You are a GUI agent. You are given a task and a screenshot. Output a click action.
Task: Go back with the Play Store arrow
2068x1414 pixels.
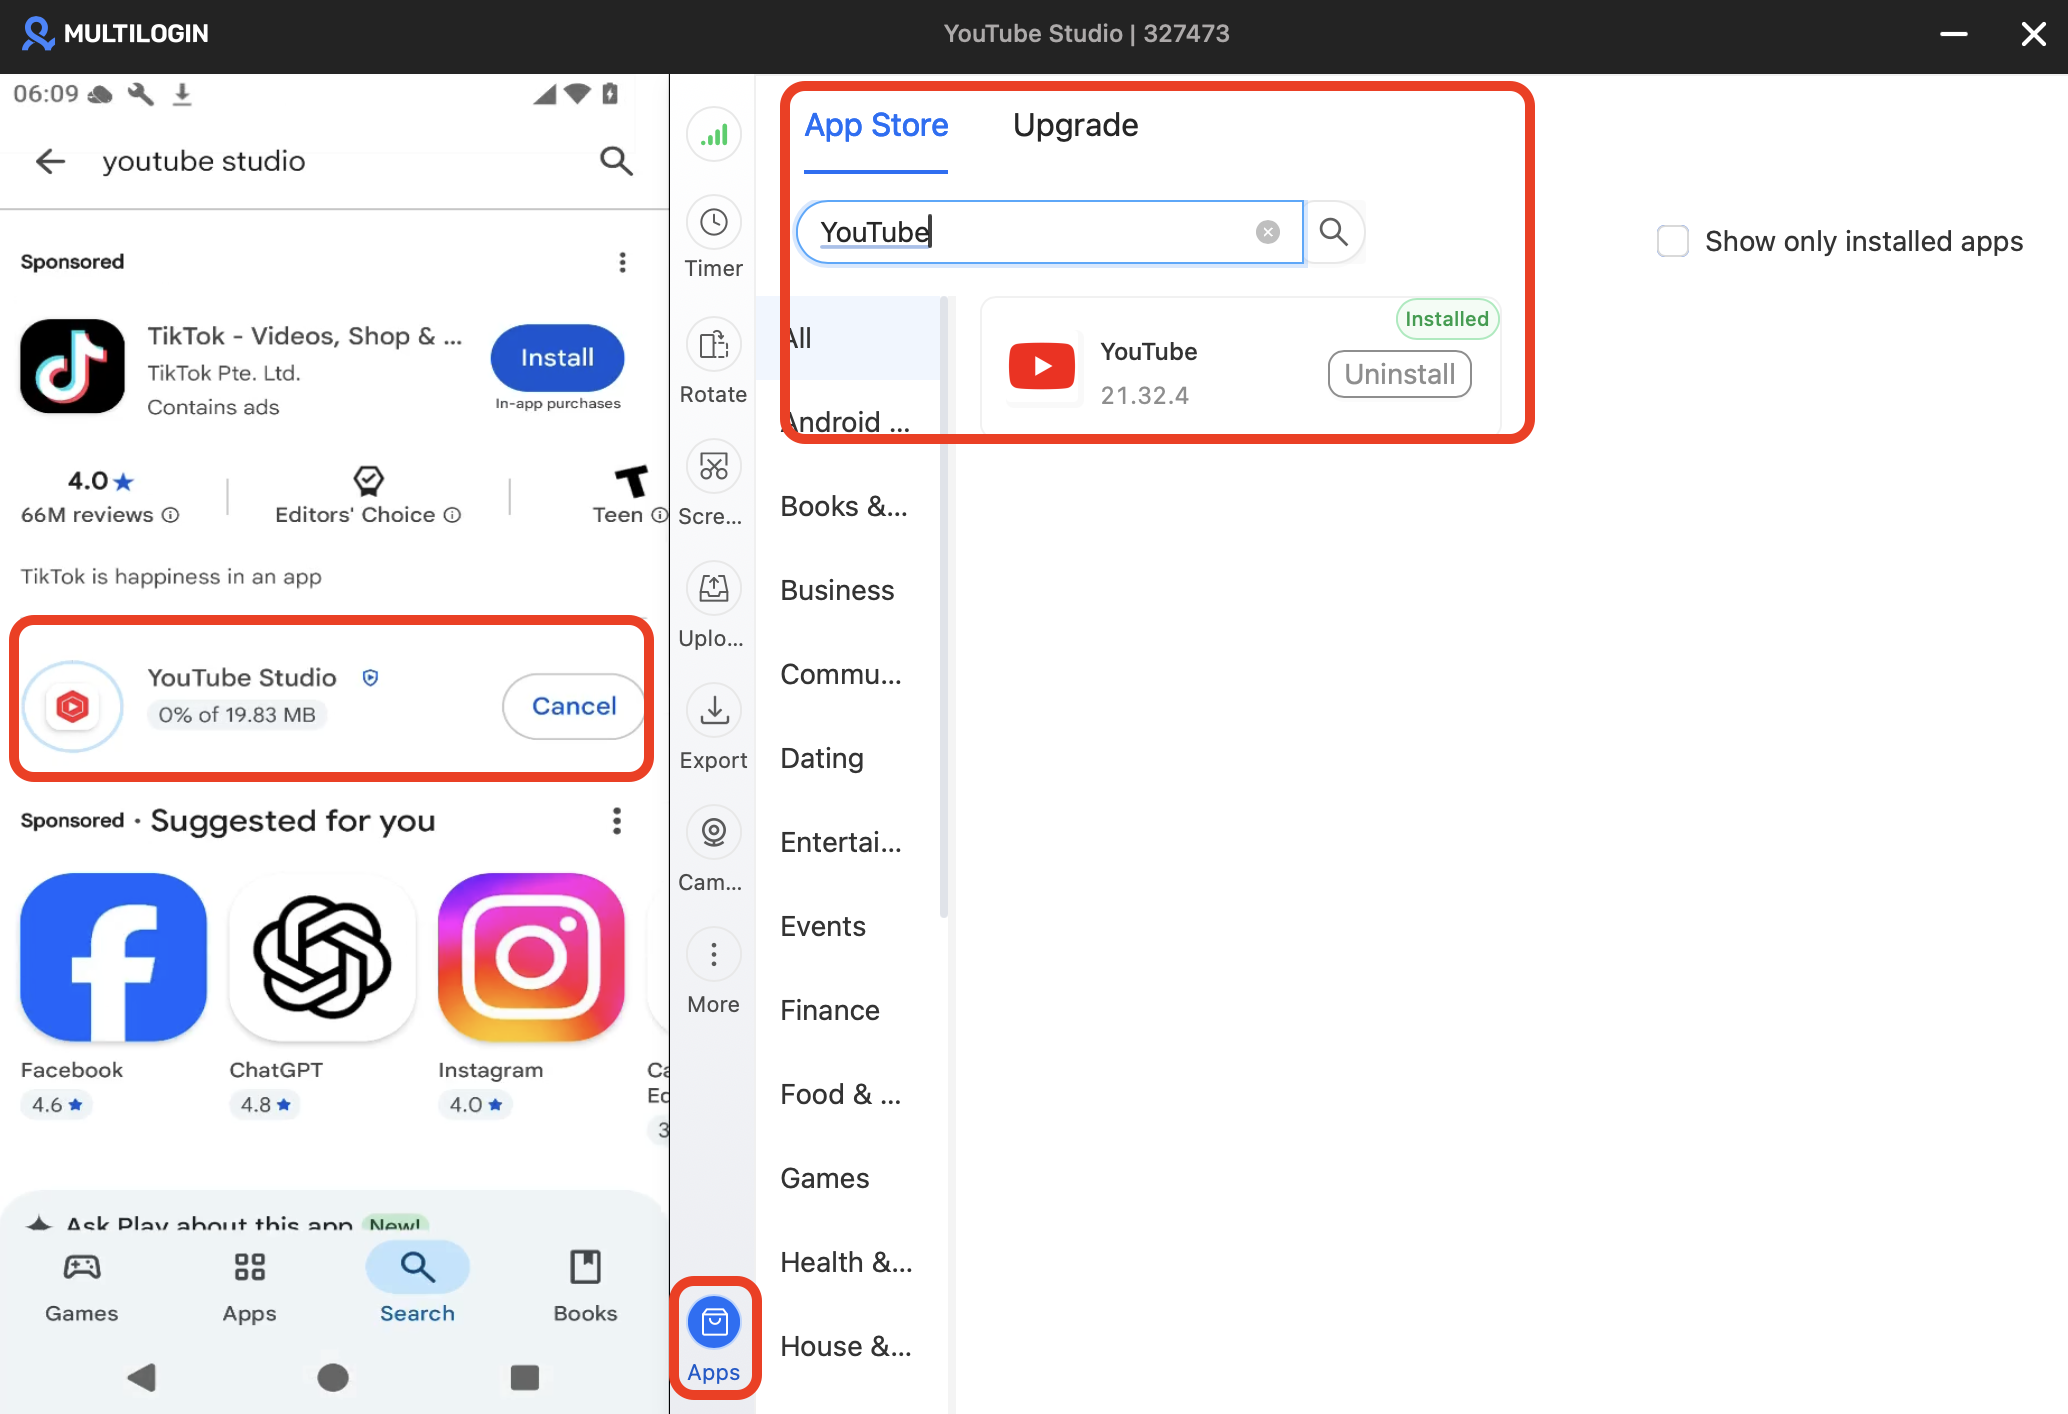pyautogui.click(x=50, y=161)
